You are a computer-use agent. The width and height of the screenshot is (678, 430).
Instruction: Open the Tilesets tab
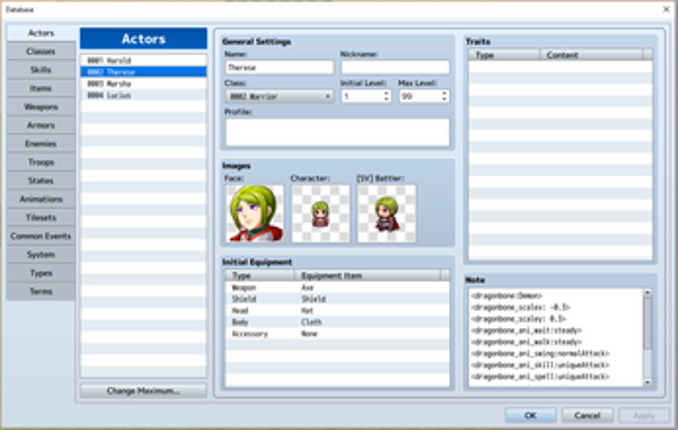pos(41,218)
